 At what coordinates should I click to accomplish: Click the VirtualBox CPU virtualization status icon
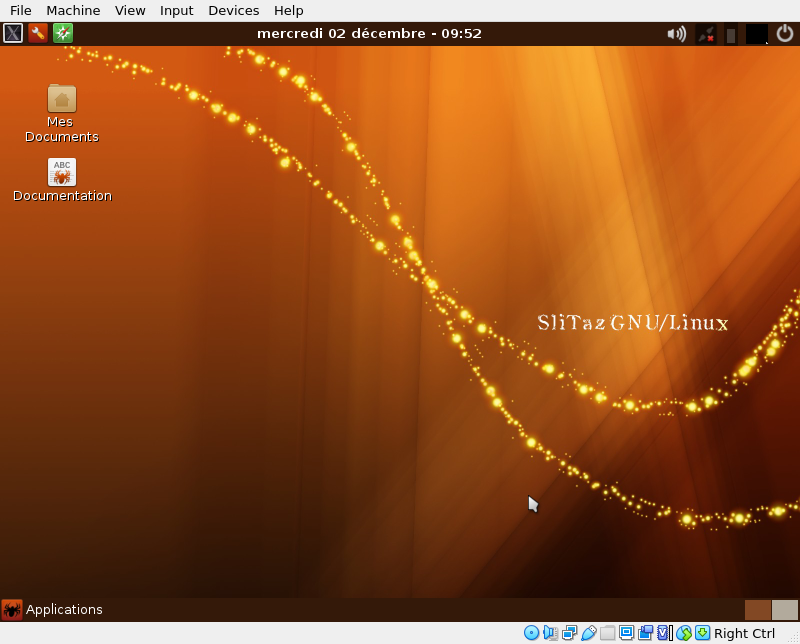(x=665, y=633)
